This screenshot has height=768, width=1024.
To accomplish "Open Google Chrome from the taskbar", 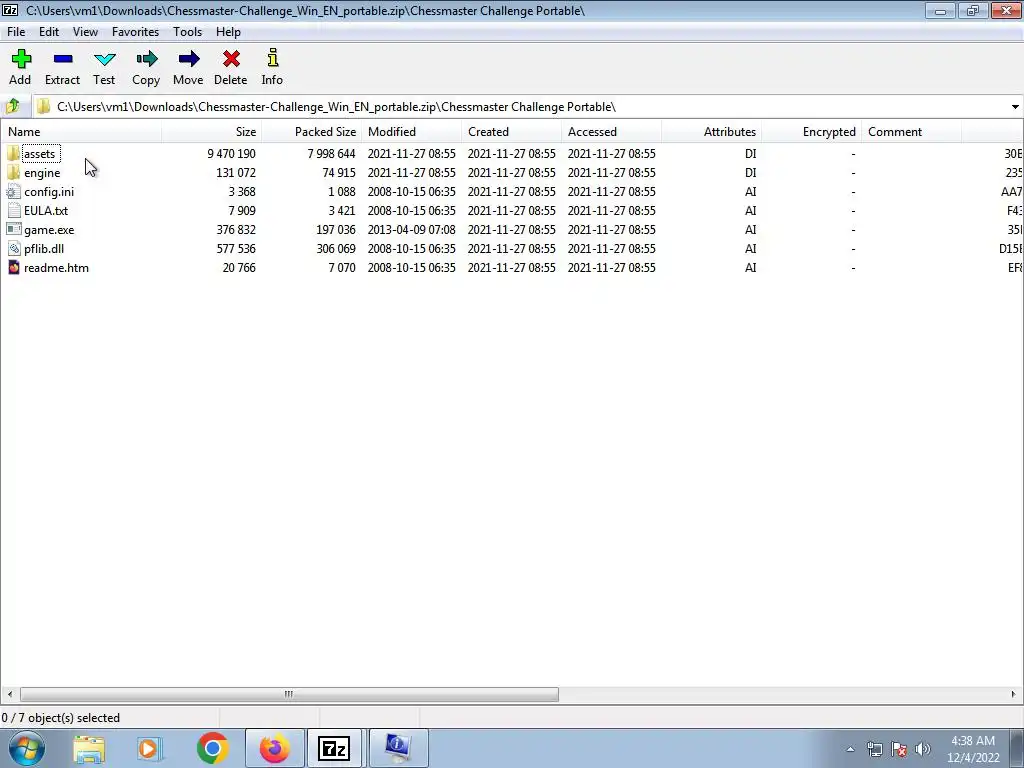I will 212,748.
